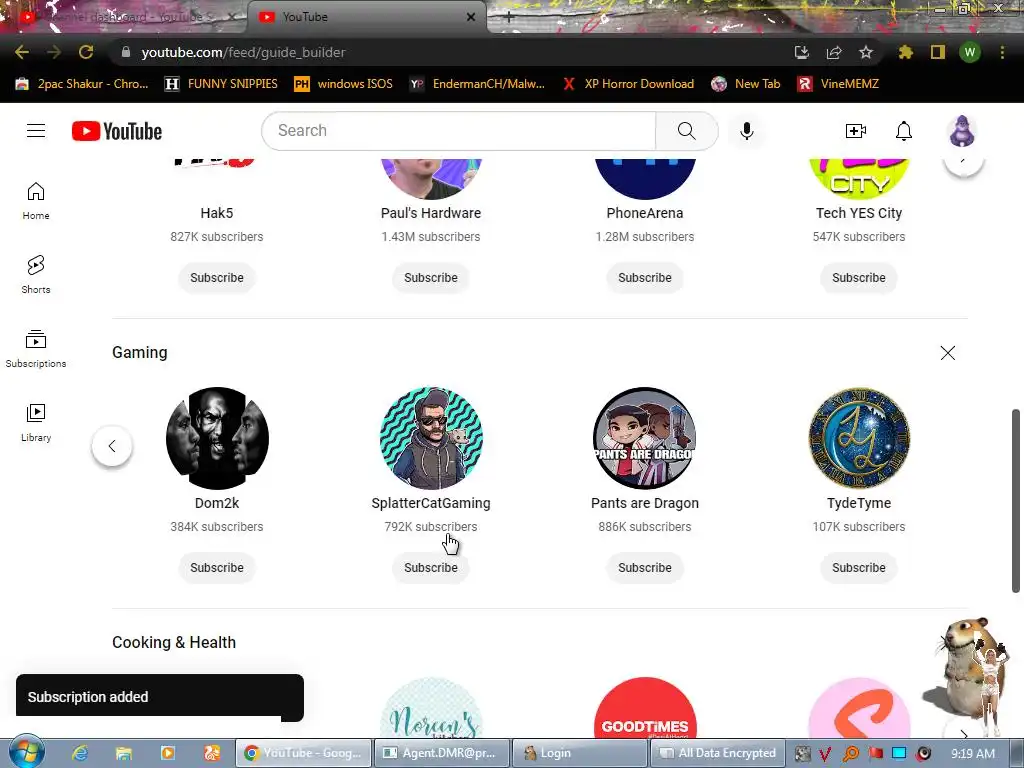Screen dimensions: 1024x768
Task: Subscribe to Hak5
Action: pyautogui.click(x=217, y=278)
